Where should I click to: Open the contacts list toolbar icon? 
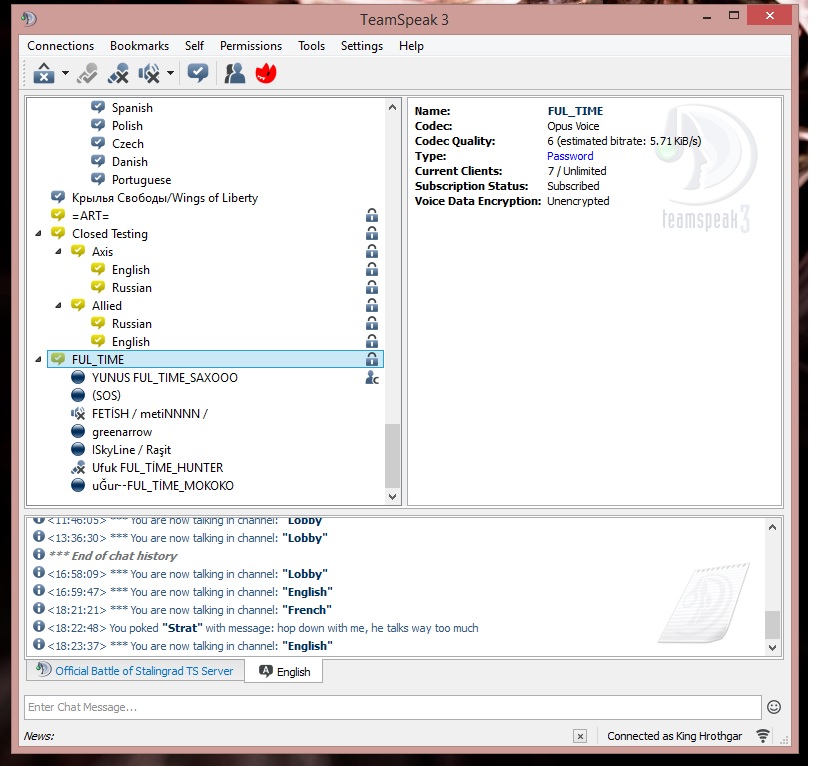(235, 73)
